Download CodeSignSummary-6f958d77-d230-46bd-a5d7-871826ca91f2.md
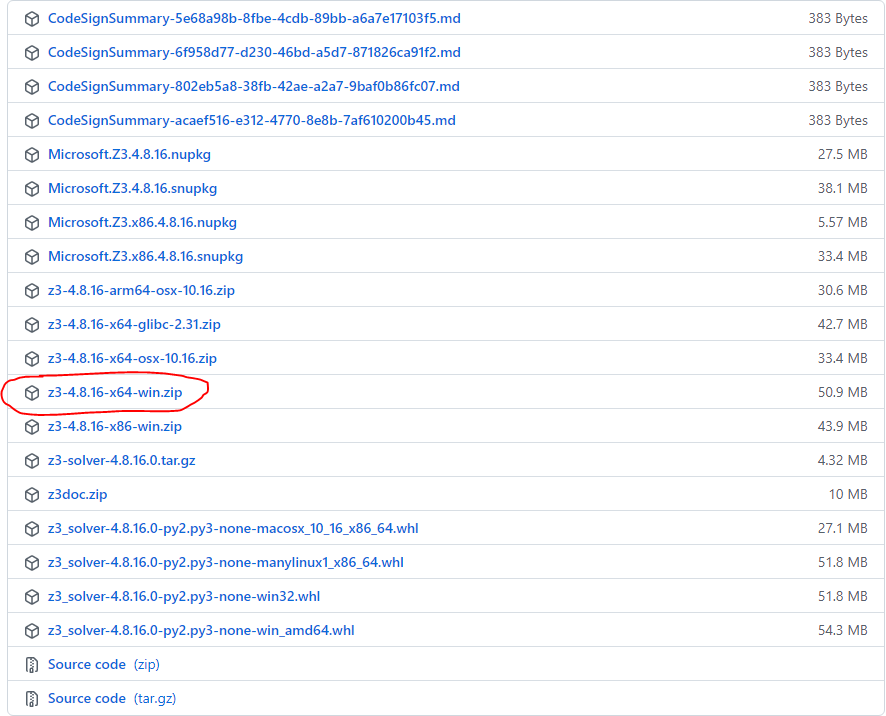The height and width of the screenshot is (716, 886). [254, 52]
